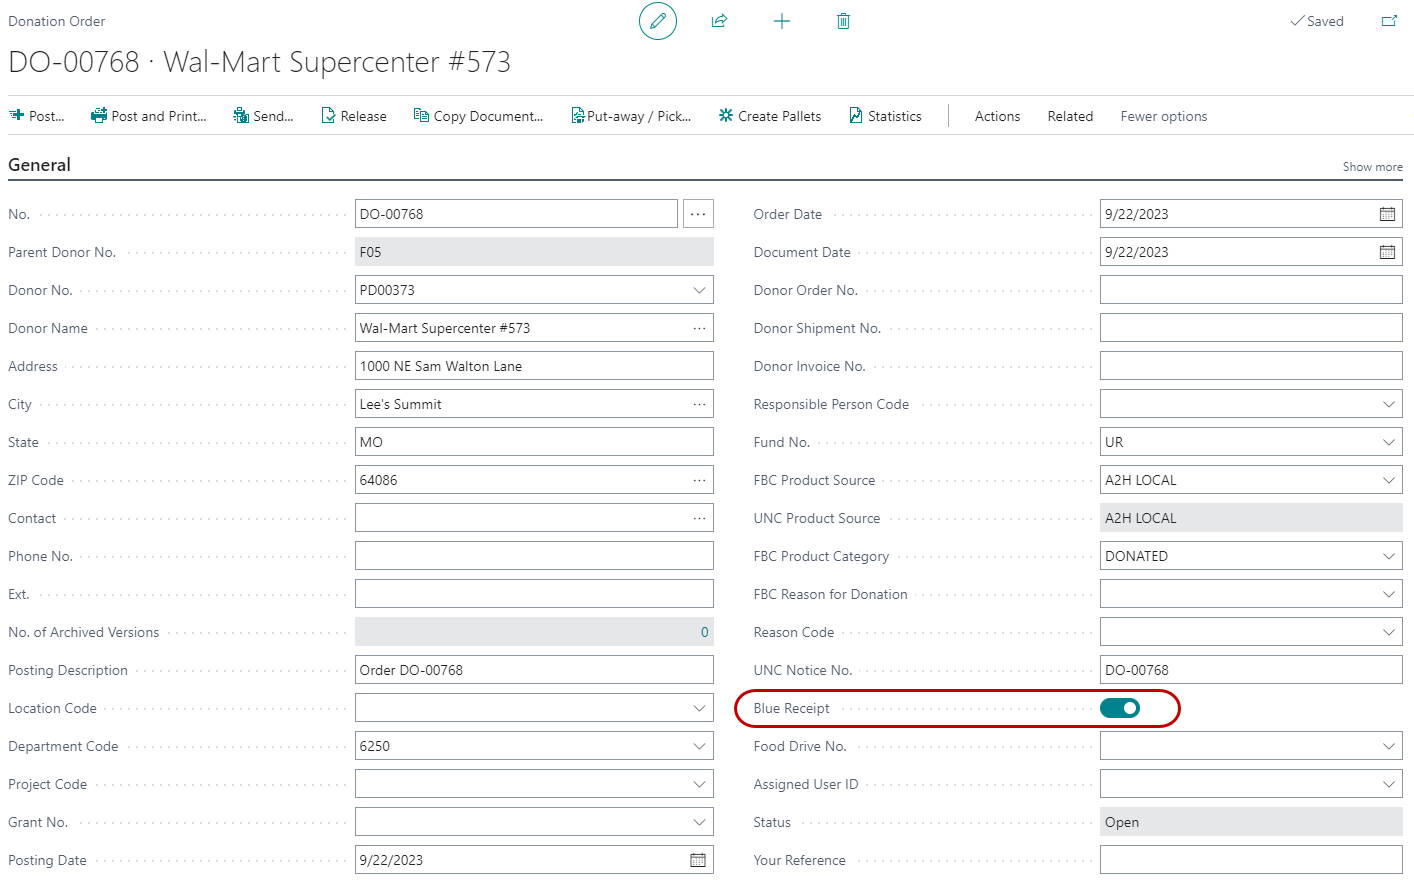
Task: Open the Posting Date calendar picker
Action: pyautogui.click(x=698, y=860)
